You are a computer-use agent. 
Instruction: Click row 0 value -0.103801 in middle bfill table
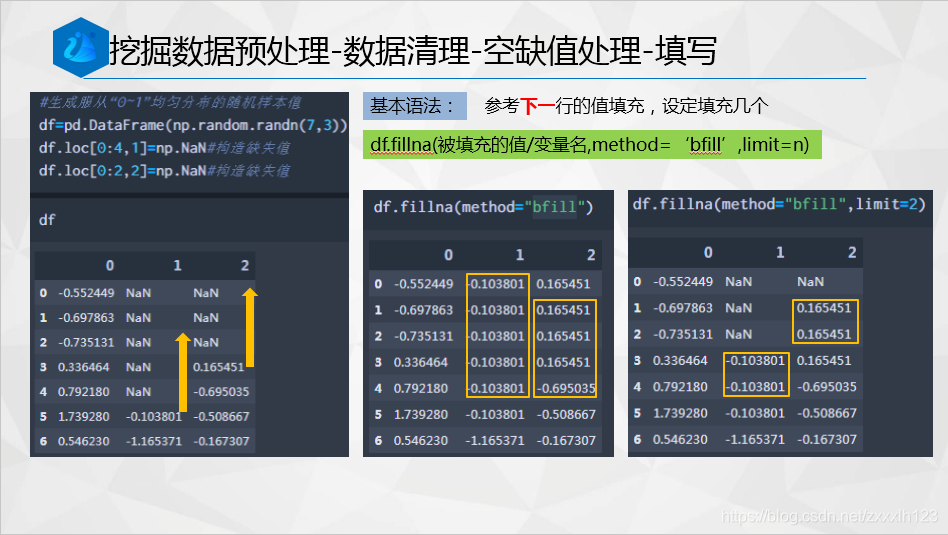[495, 284]
